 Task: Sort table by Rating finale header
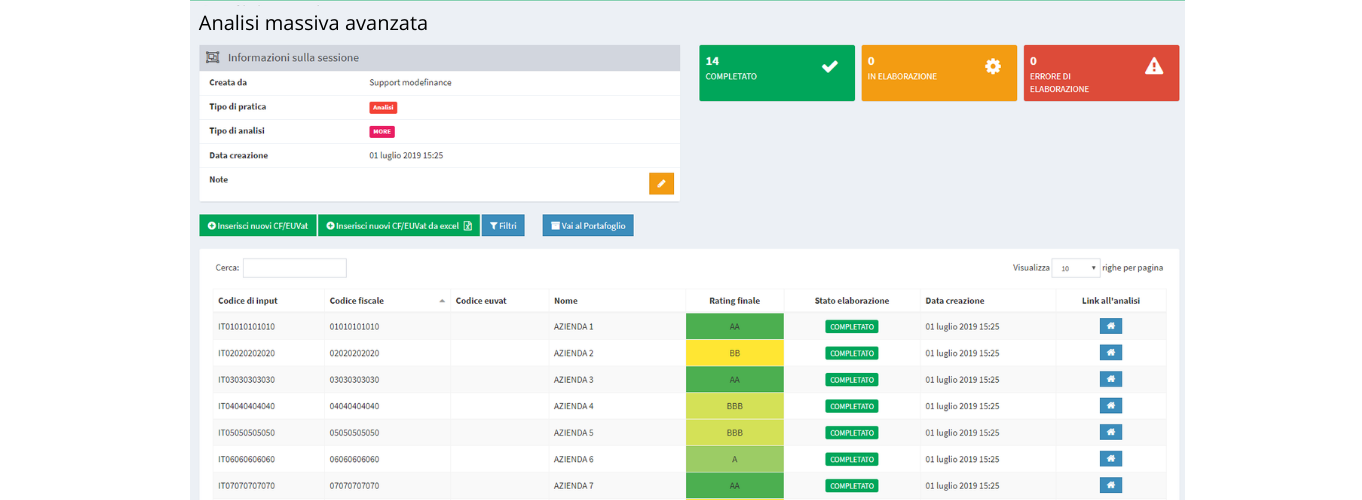pyautogui.click(x=735, y=300)
